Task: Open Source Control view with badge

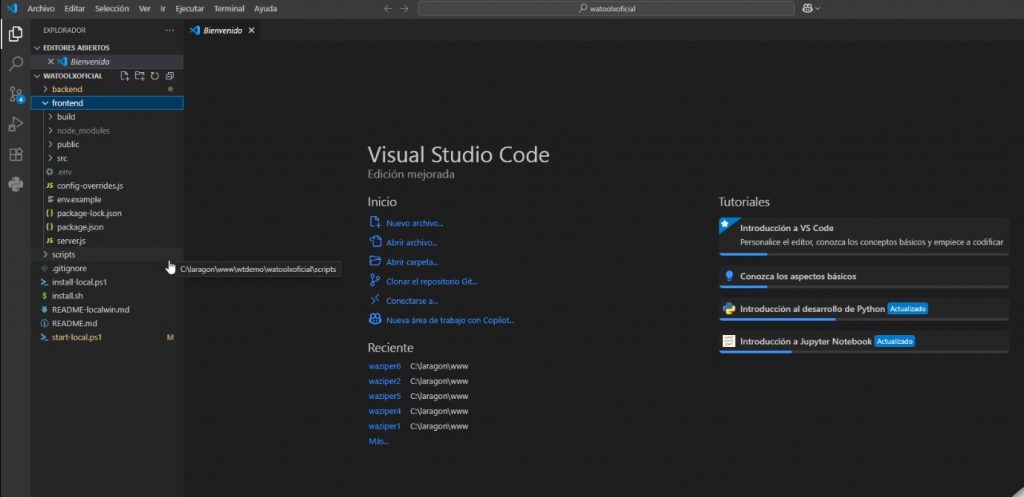Action: click(x=15, y=95)
